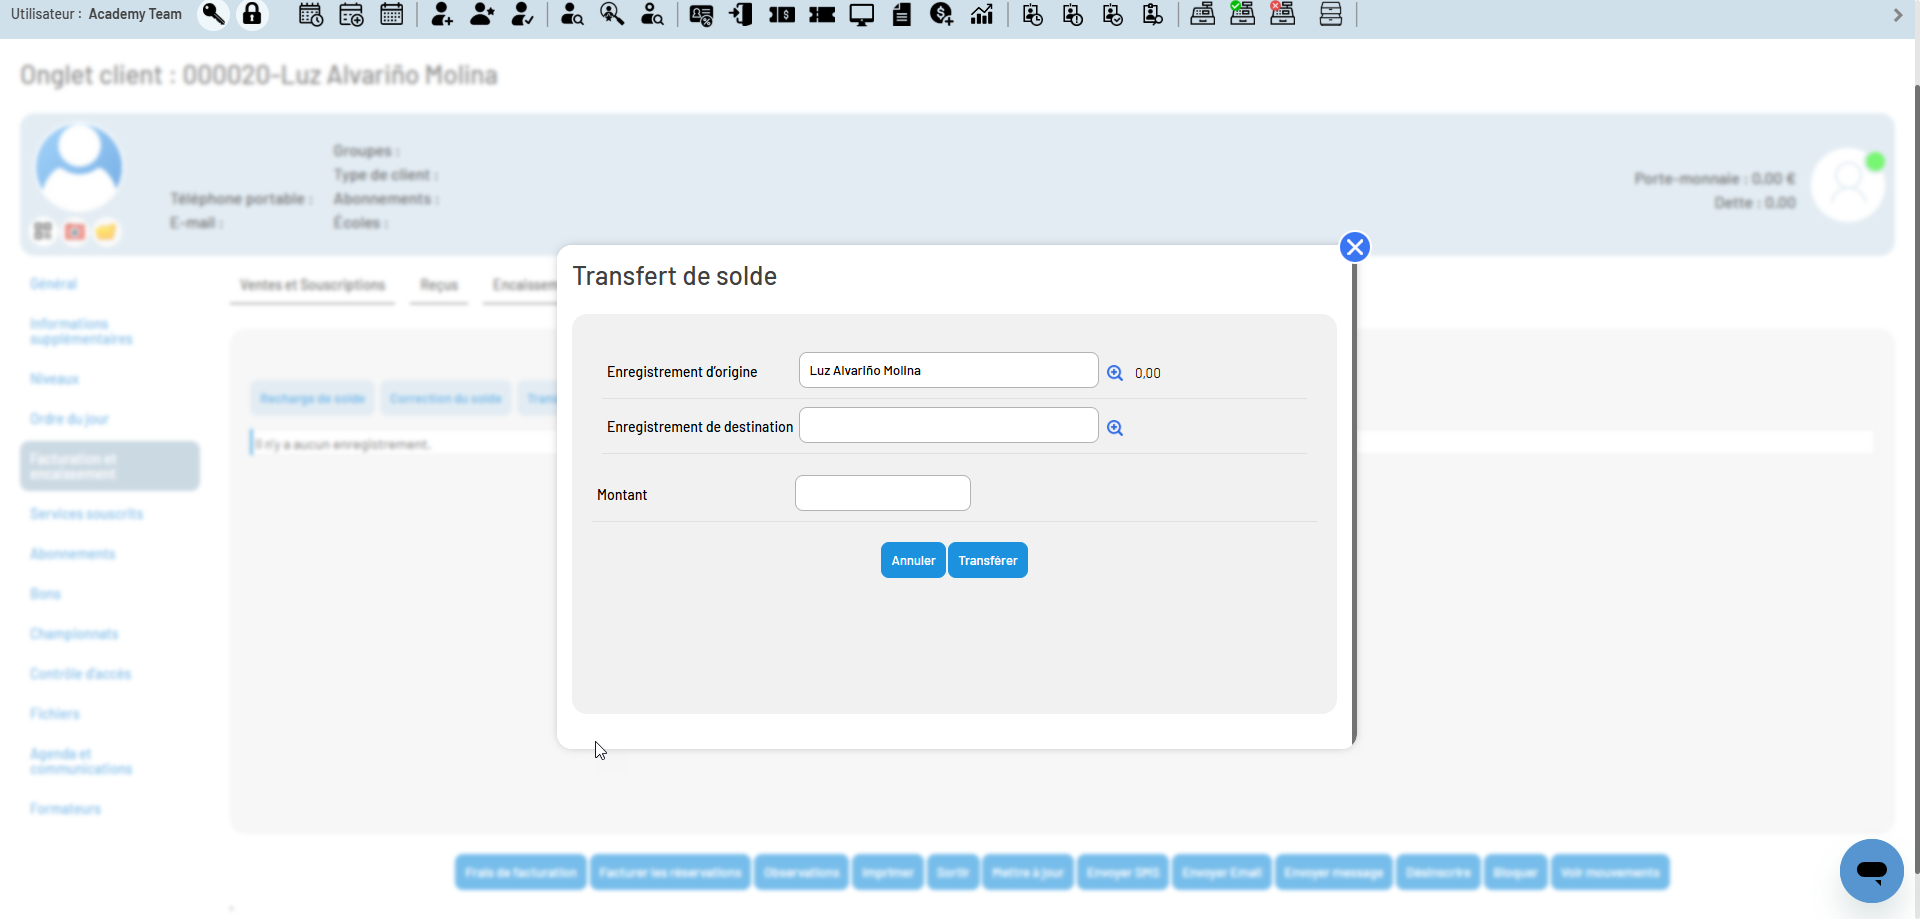Click the blank ticket voucher icon
1920x919 pixels.
[x=822, y=14]
